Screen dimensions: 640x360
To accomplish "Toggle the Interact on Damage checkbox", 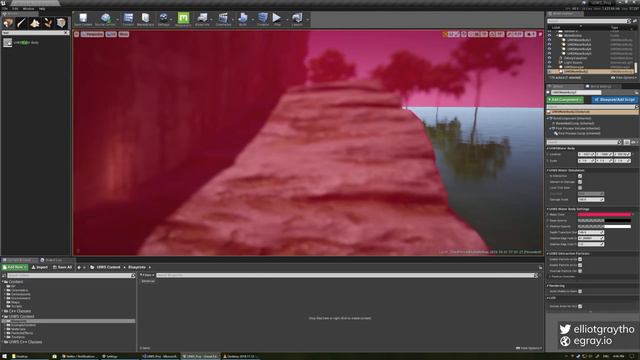I will 580,182.
